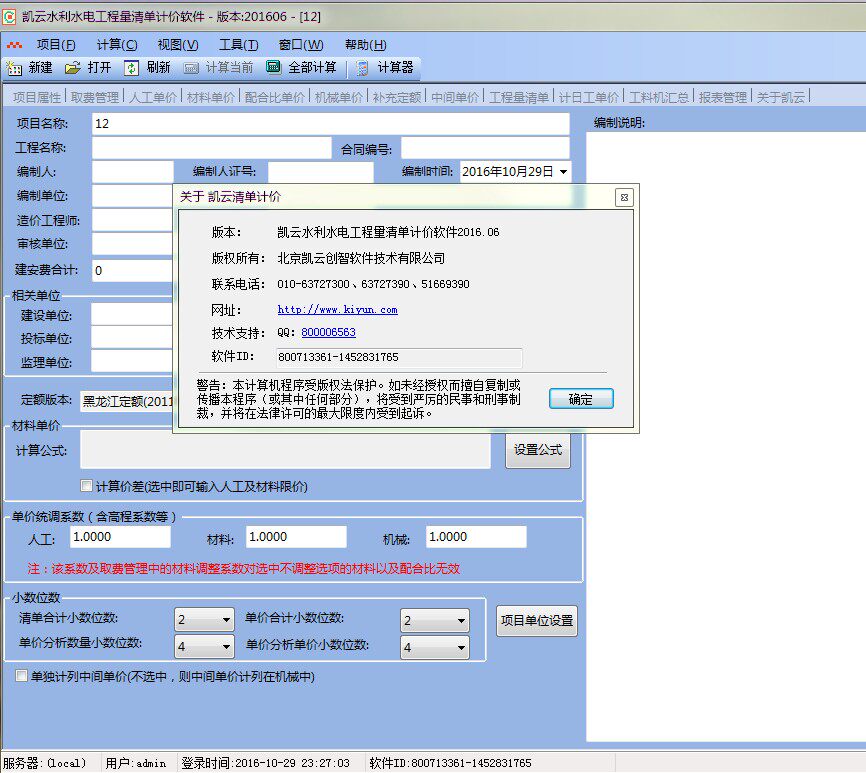Click the 项目单位设置 button
Viewport: 866px width, 773px height.
[x=537, y=621]
